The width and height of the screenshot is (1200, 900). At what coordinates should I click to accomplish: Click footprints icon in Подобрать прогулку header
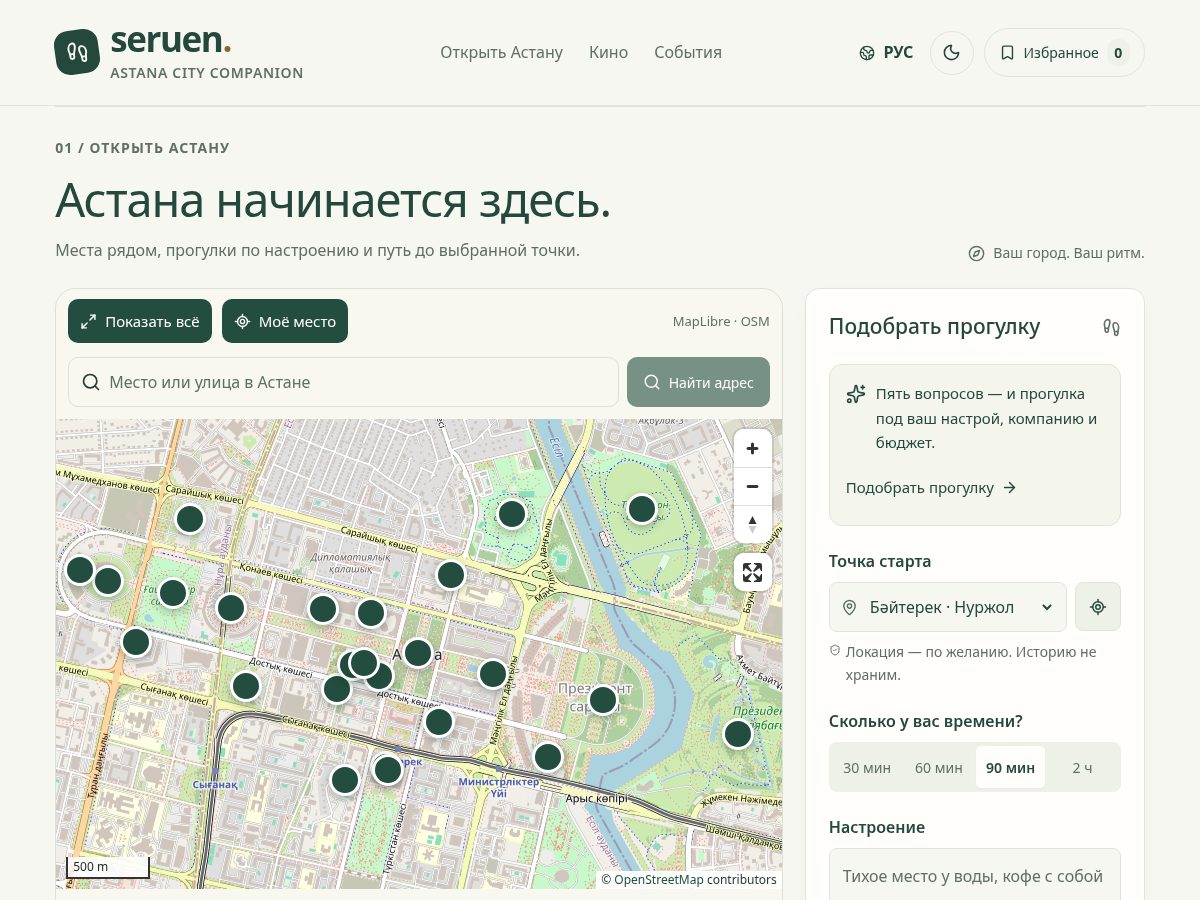1111,327
